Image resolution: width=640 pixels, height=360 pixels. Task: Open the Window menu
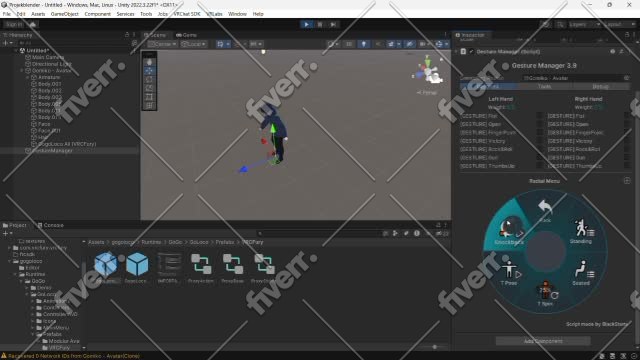click(x=237, y=14)
